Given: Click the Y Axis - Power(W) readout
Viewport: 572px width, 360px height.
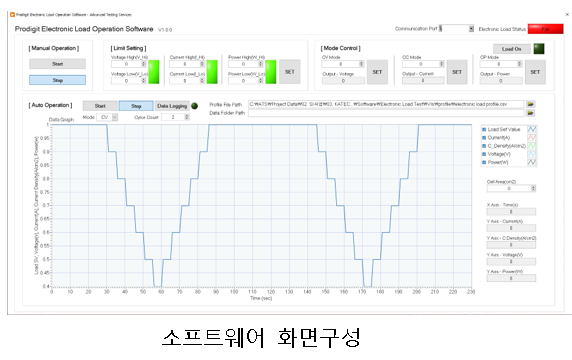Looking at the screenshot, I should [x=511, y=278].
